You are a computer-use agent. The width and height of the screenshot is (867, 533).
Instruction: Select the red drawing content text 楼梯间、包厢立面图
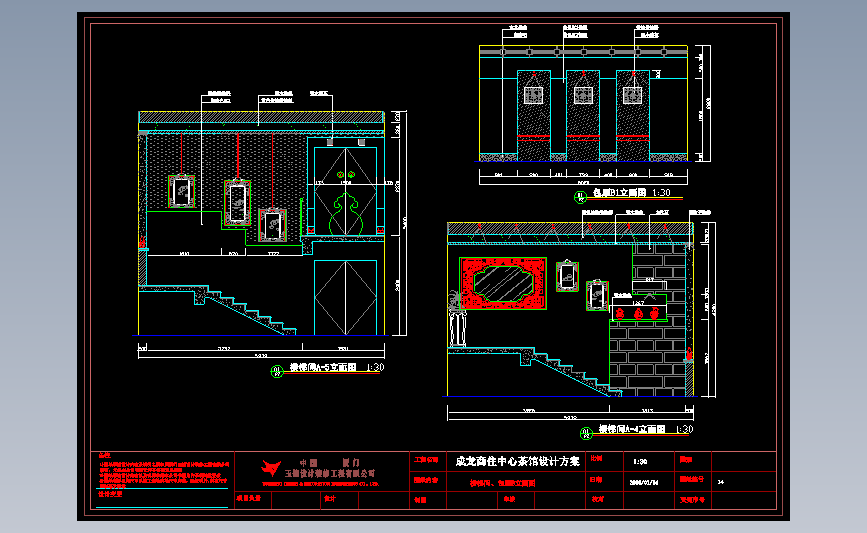point(503,483)
